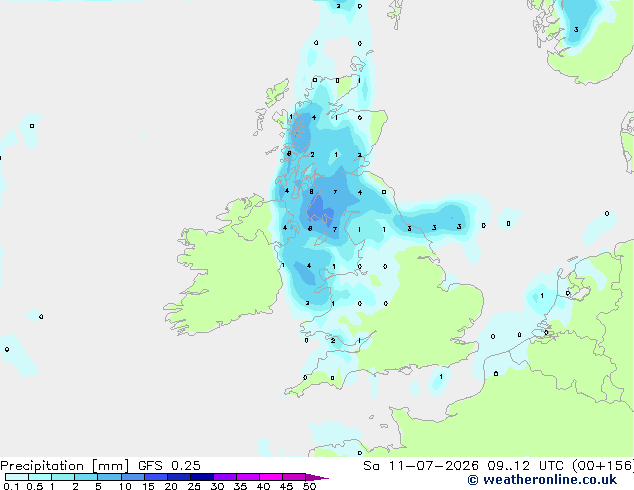Click the "09..12 UTC" time range text
Screen dimensions: 634x490
pos(525,466)
